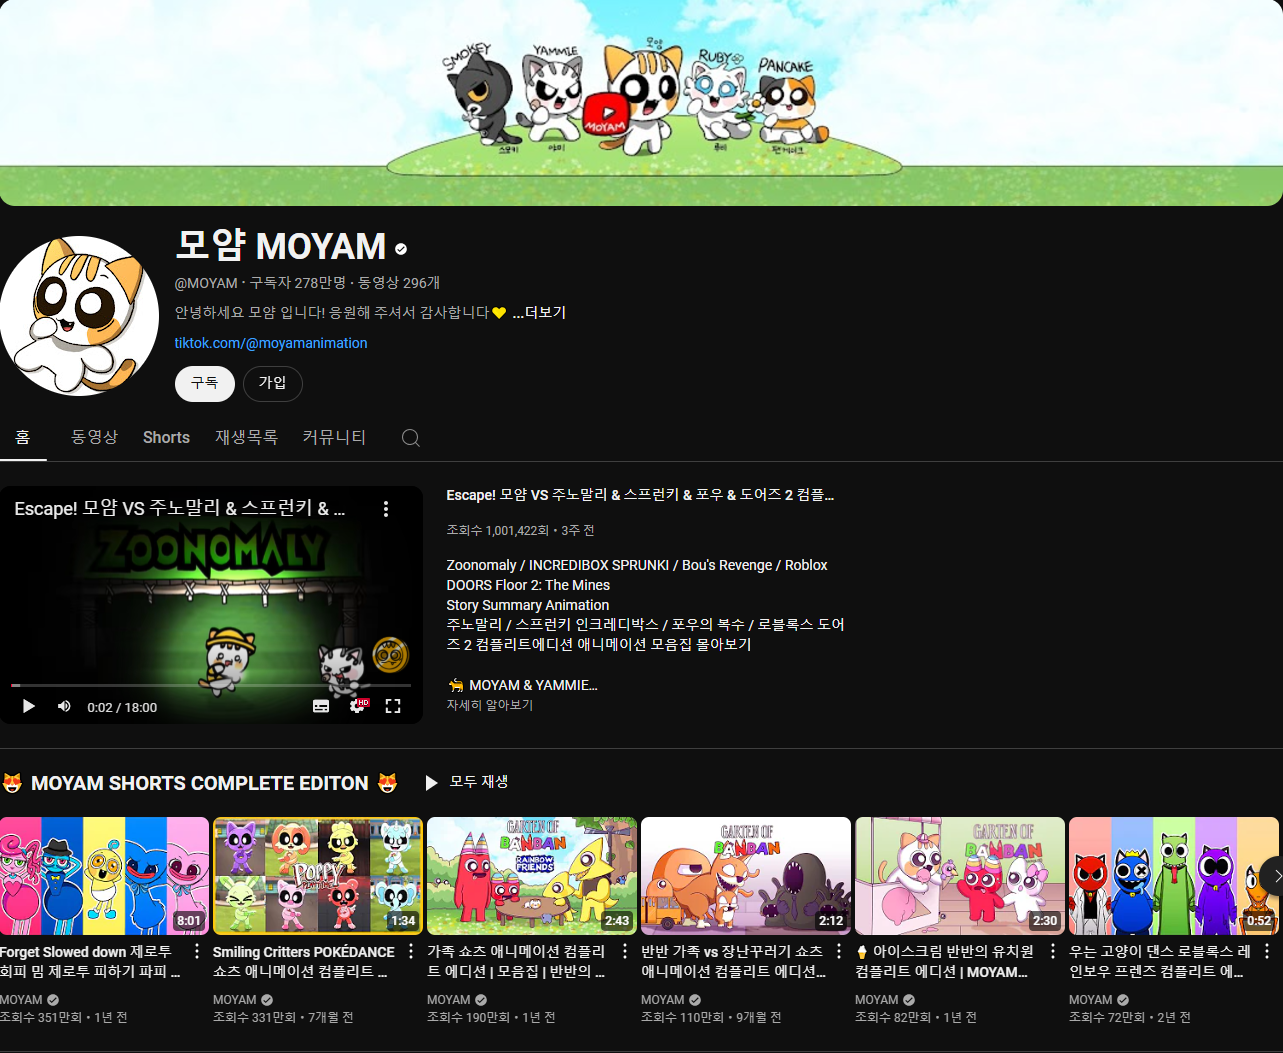Click the channel banner artwork
The width and height of the screenshot is (1283, 1053).
pos(641,102)
